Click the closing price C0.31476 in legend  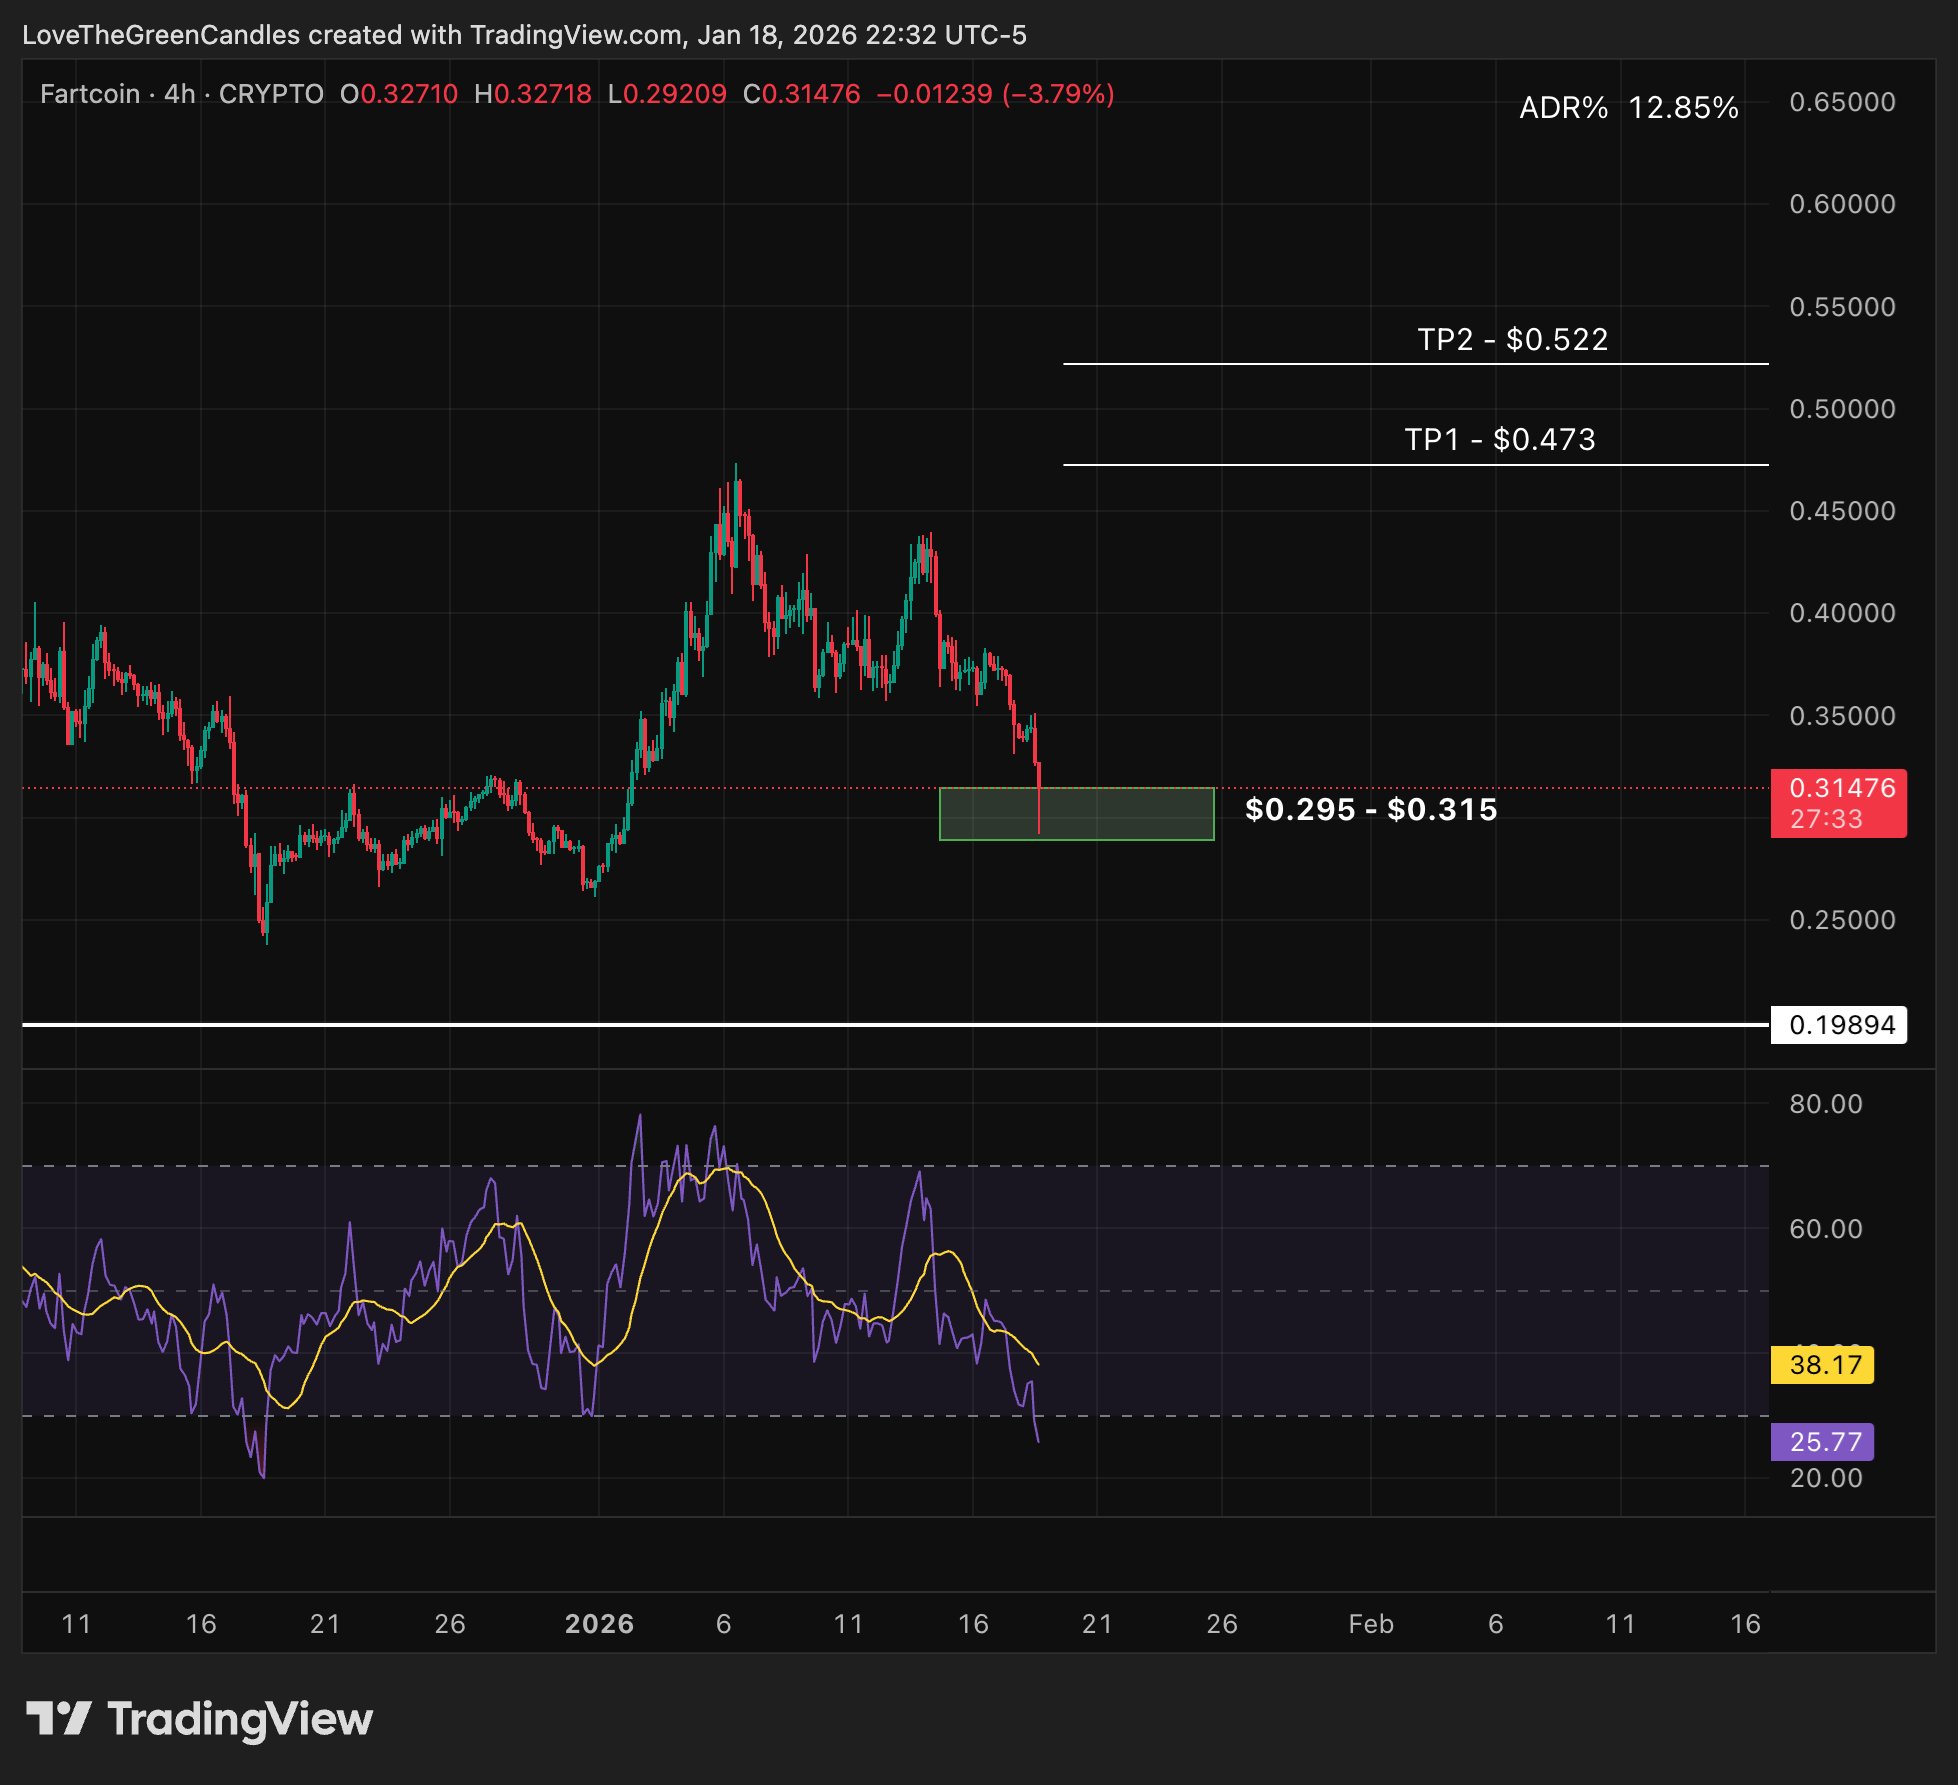pos(802,94)
